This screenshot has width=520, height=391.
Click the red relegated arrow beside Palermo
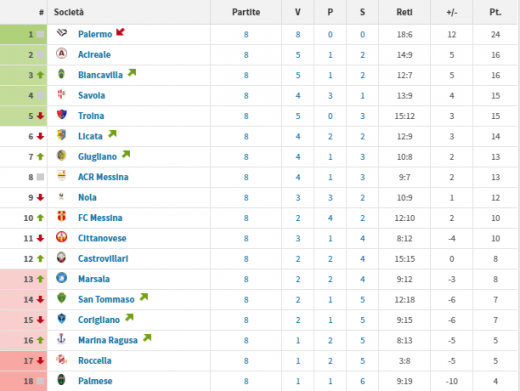click(x=120, y=32)
